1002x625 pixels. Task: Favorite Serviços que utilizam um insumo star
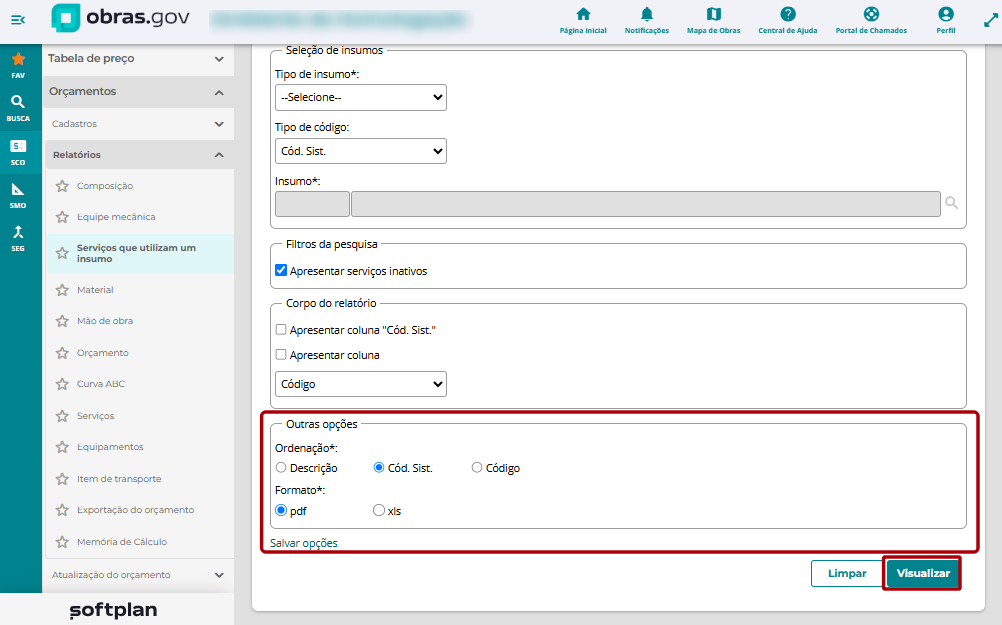[x=62, y=253]
